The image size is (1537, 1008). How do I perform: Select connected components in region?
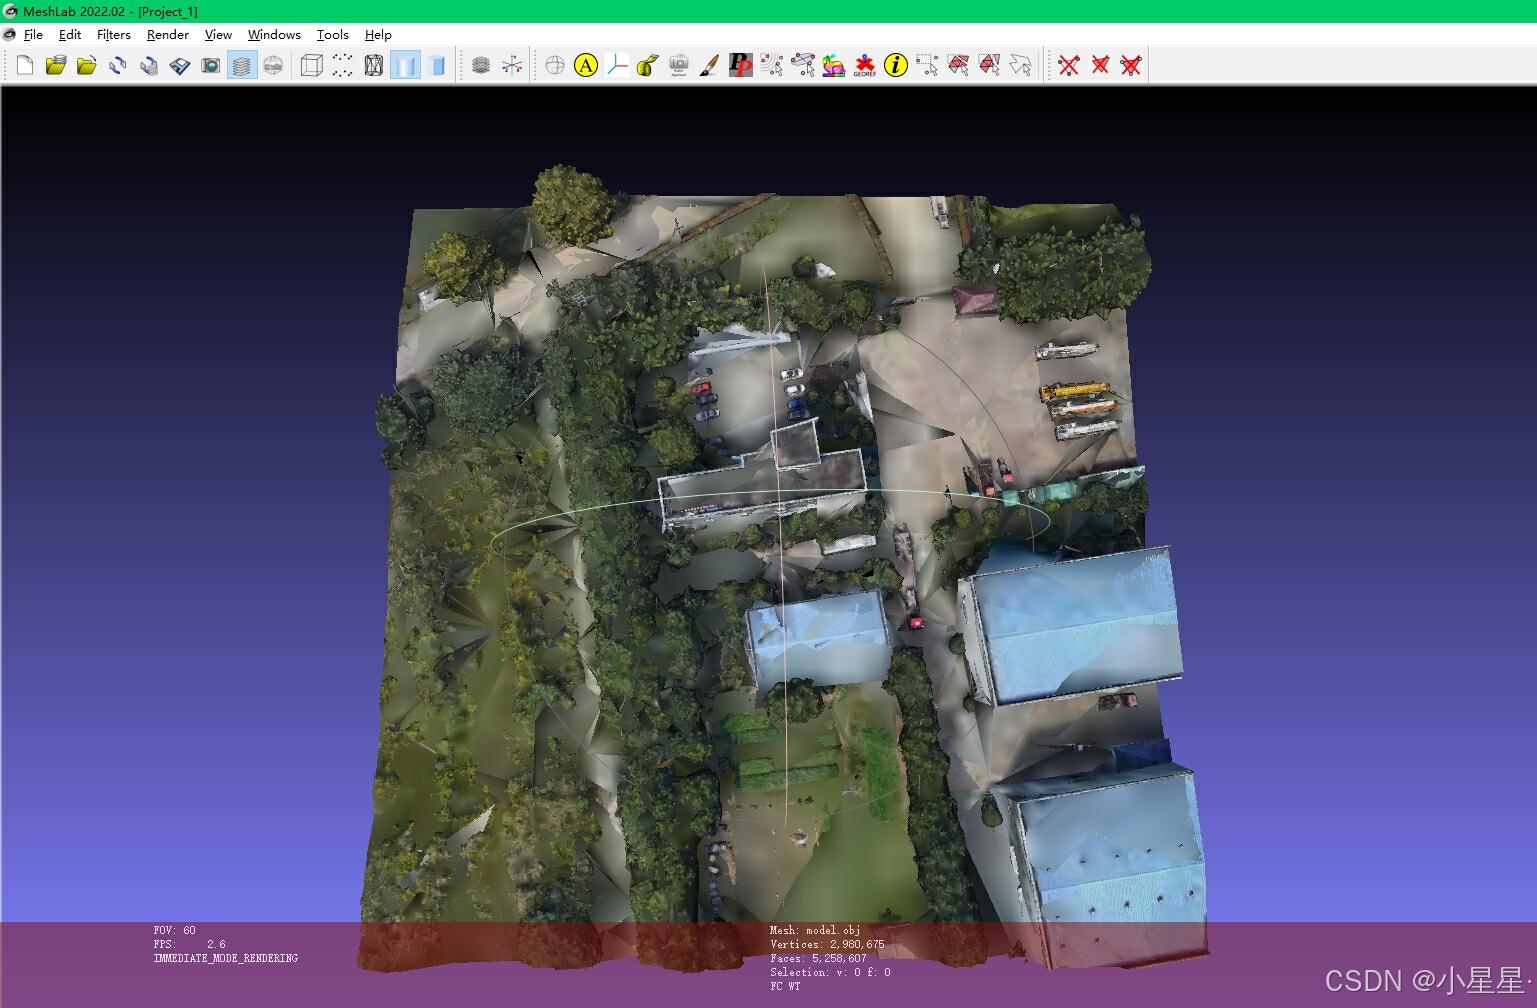click(x=989, y=66)
